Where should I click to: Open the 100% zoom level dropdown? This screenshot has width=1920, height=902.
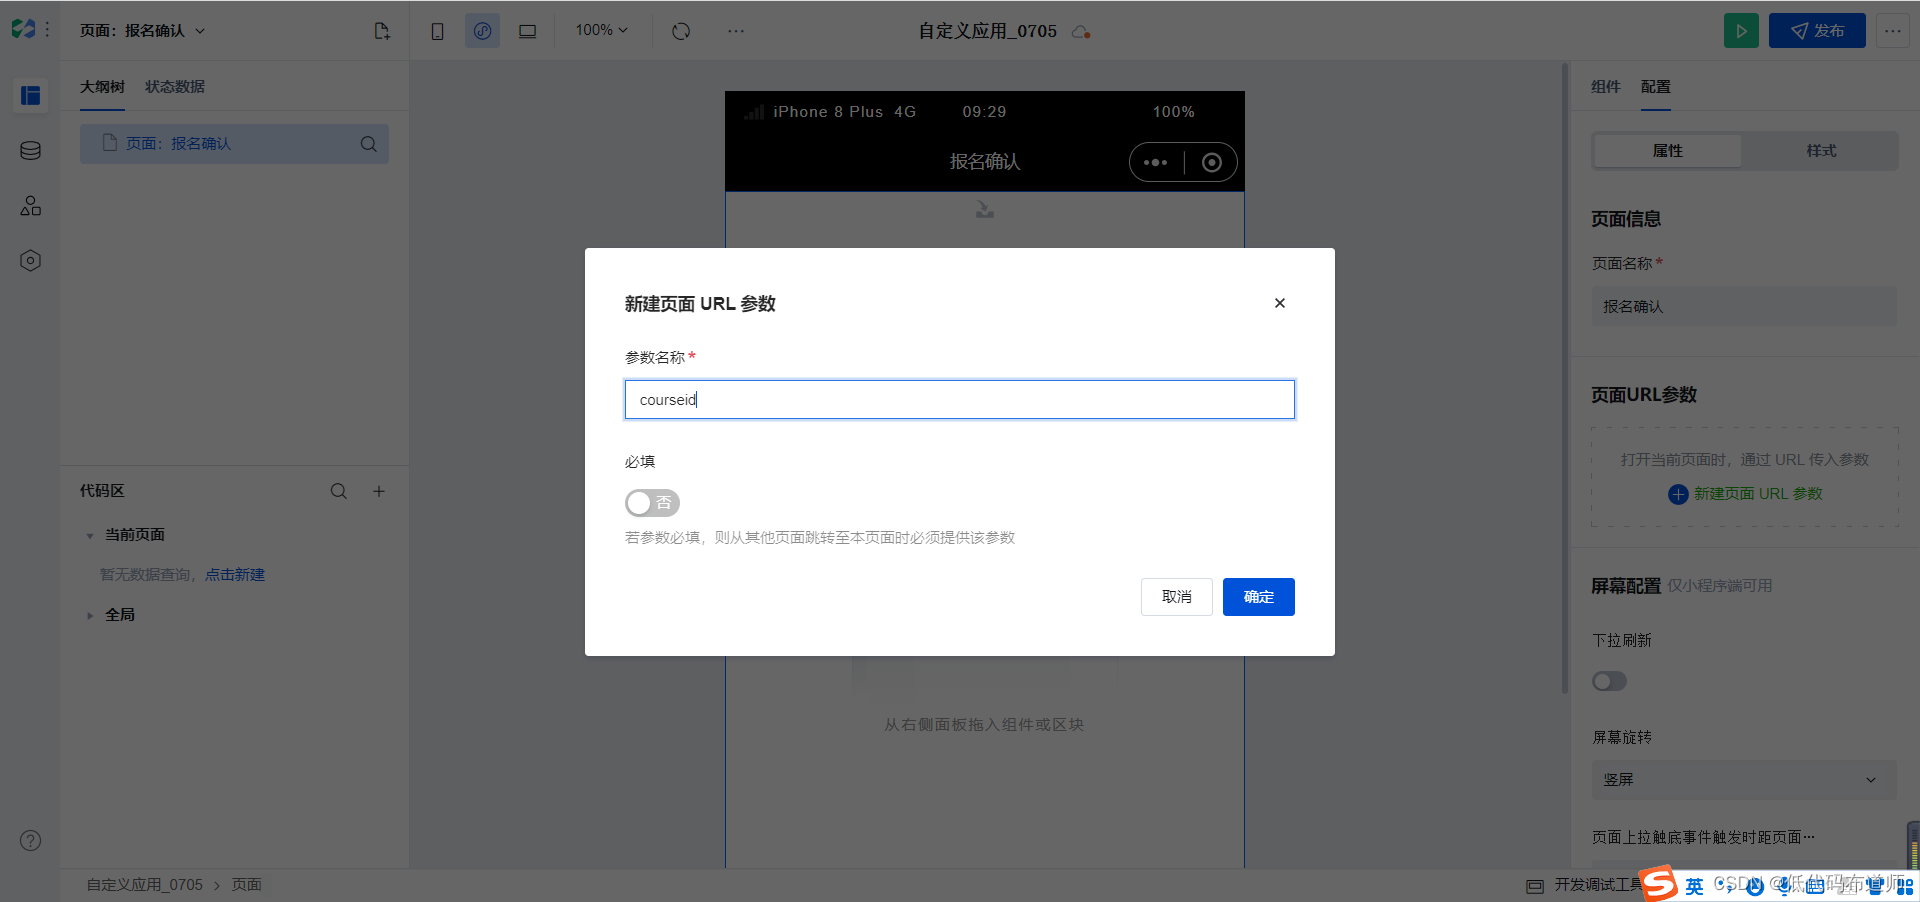[602, 30]
